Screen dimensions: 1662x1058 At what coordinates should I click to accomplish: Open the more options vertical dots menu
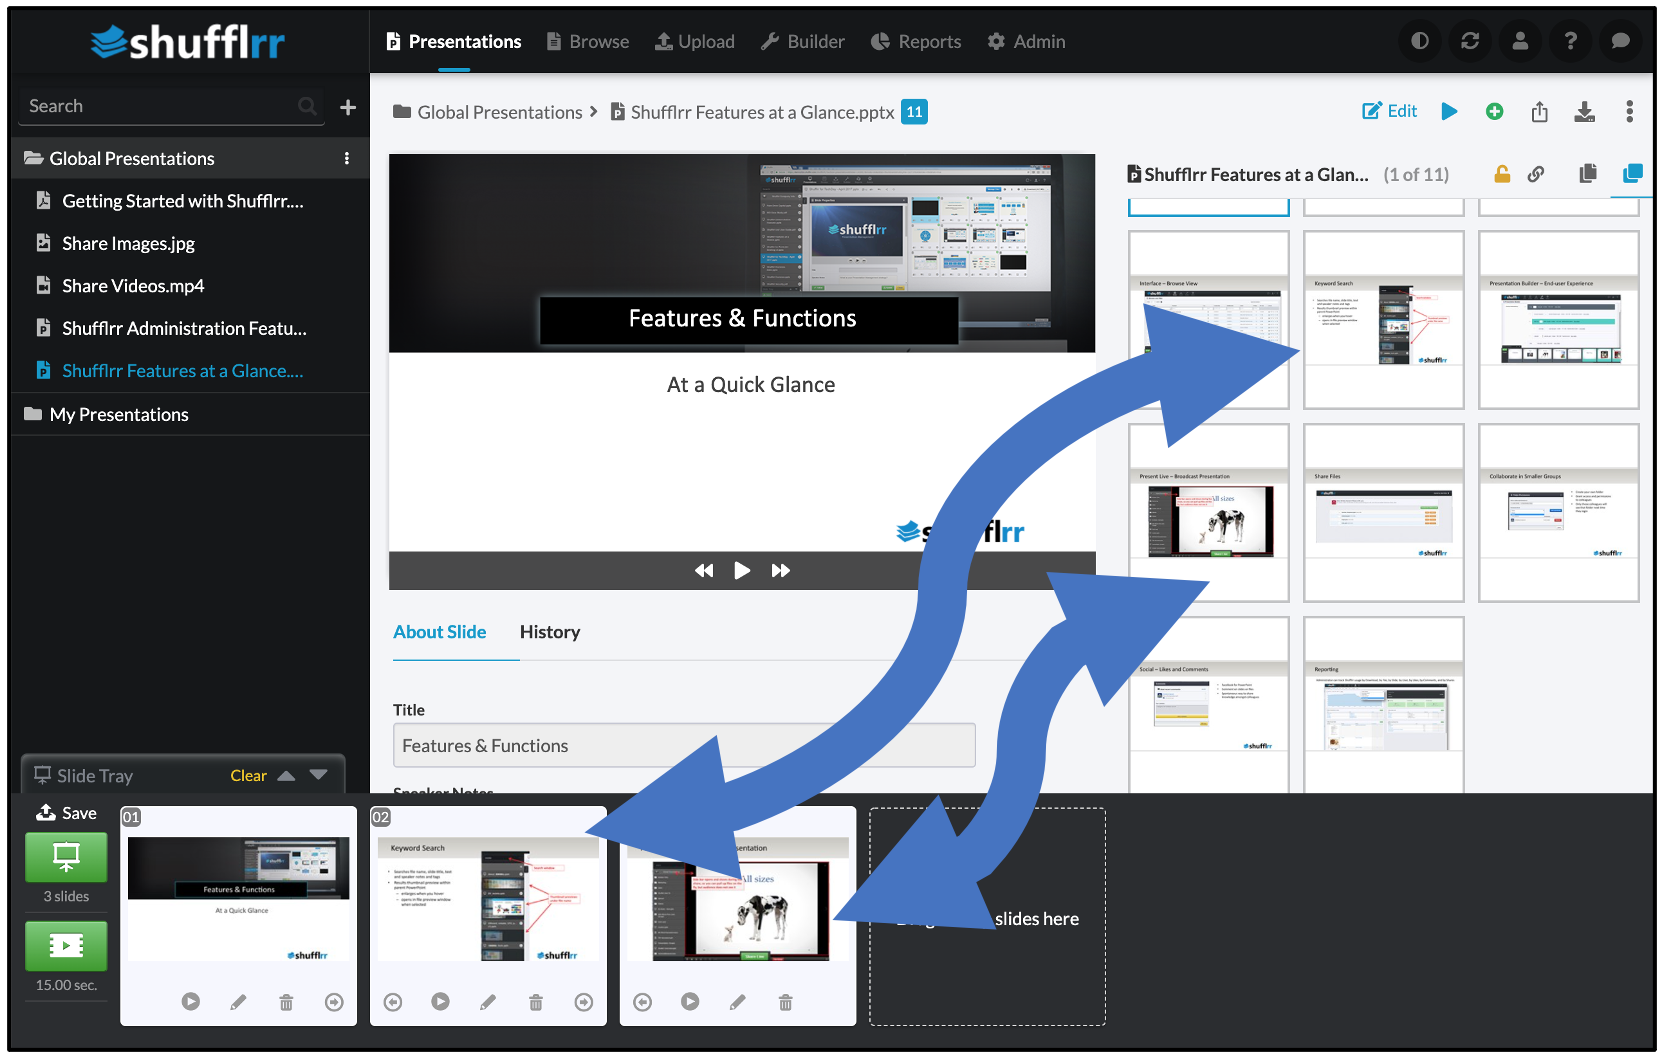coord(1629,111)
